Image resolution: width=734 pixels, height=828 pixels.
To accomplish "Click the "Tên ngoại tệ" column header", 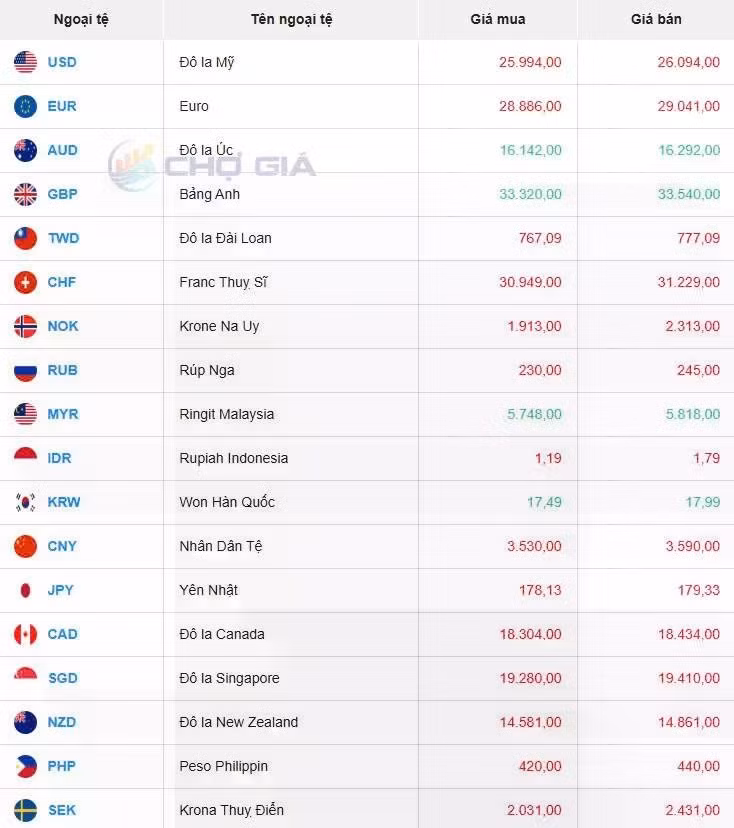I will coord(291,19).
